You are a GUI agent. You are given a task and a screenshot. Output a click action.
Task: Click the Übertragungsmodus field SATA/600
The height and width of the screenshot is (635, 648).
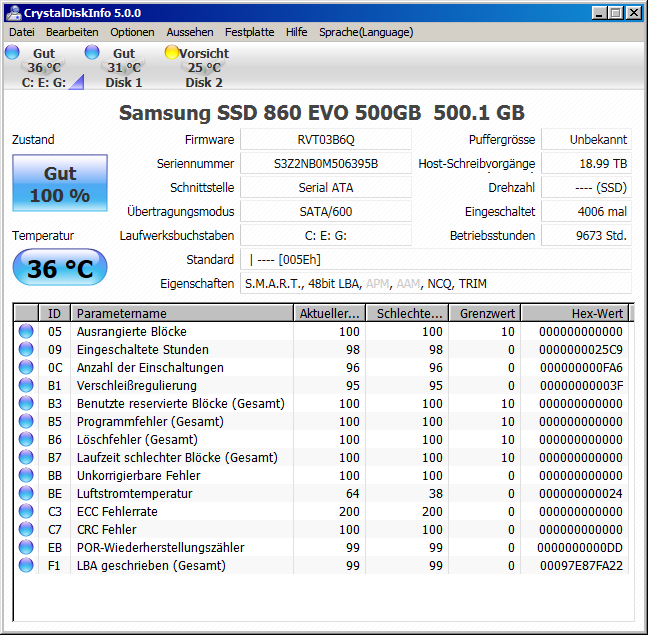click(x=326, y=212)
